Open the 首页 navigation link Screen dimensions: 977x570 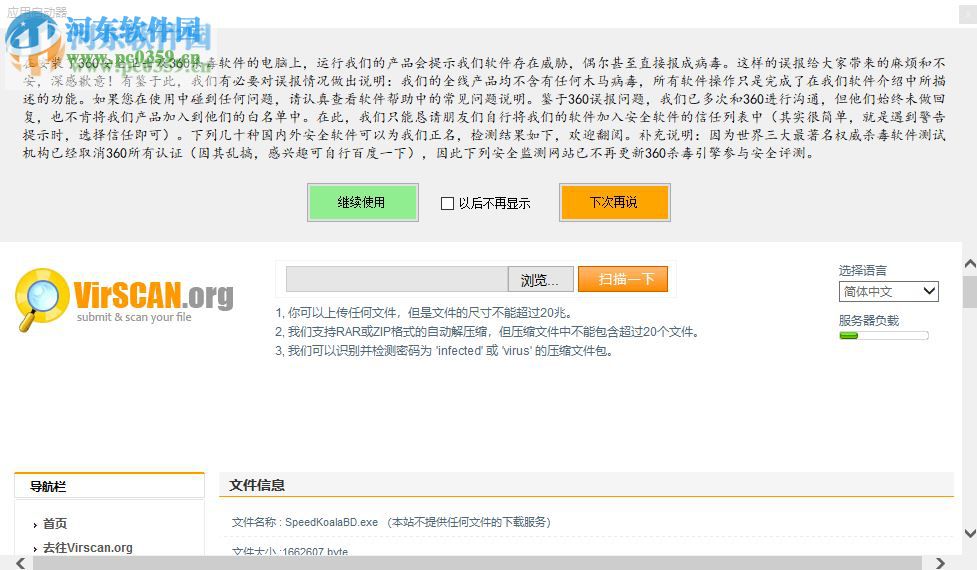pos(55,524)
